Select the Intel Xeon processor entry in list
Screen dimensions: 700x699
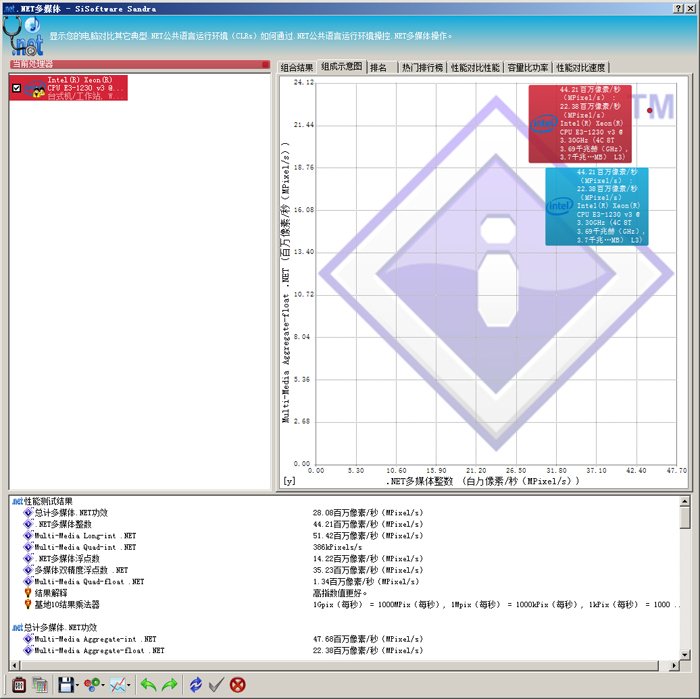pyautogui.click(x=68, y=88)
